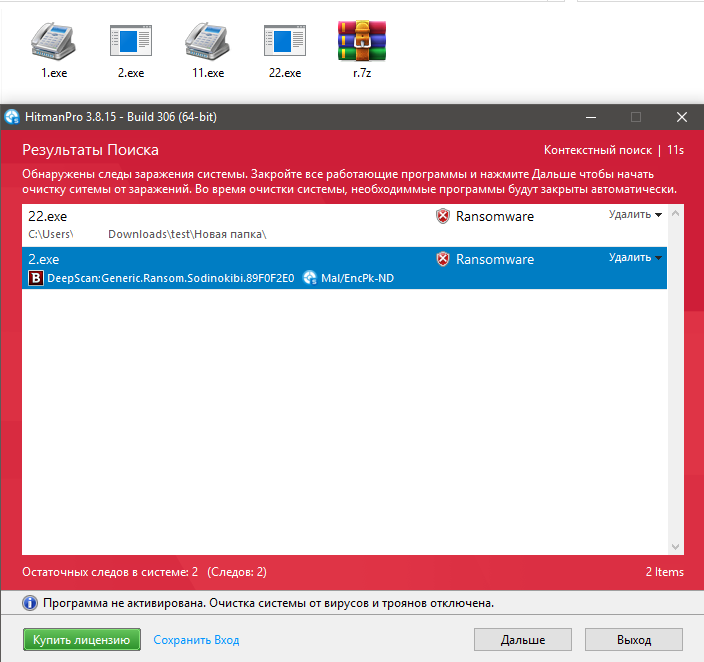Select the 22.exe file icon in folder
The height and width of the screenshot is (662, 704).
pyautogui.click(x=285, y=41)
